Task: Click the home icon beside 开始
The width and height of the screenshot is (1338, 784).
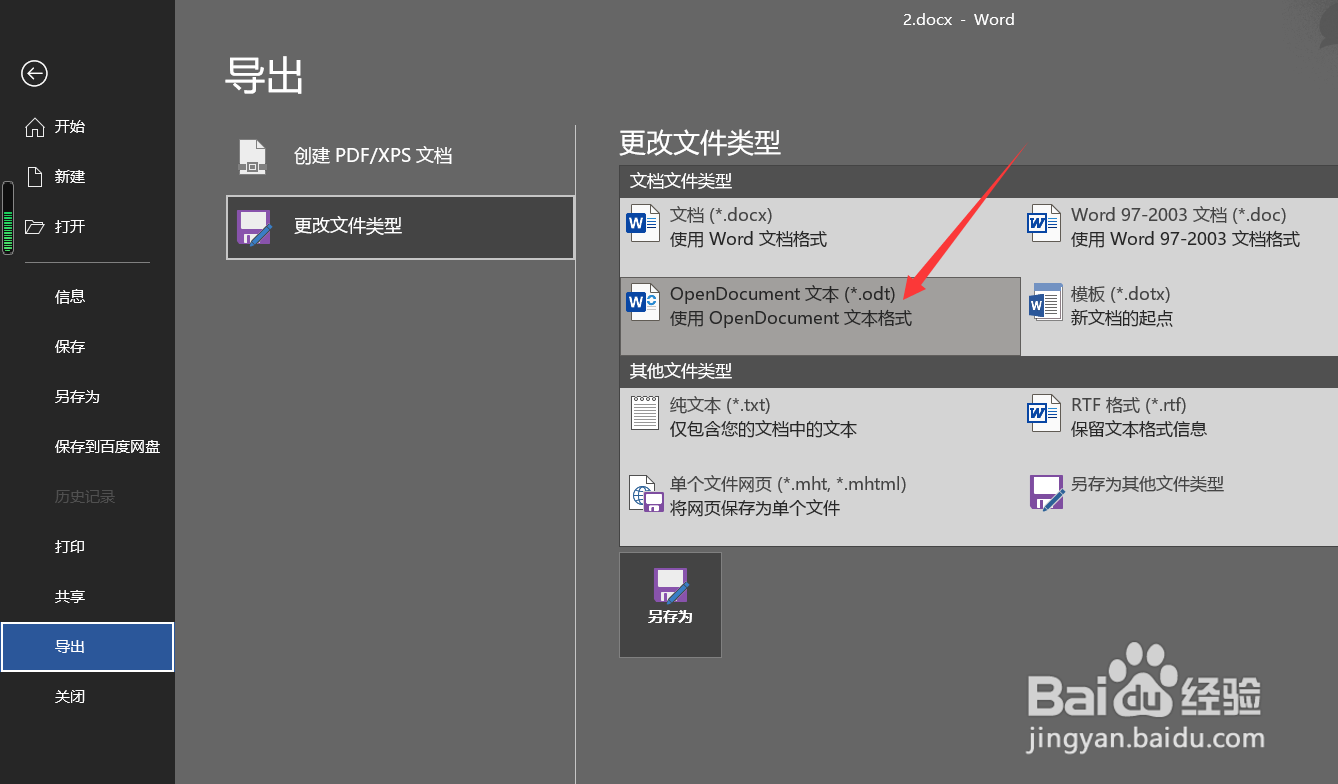Action: tap(35, 127)
